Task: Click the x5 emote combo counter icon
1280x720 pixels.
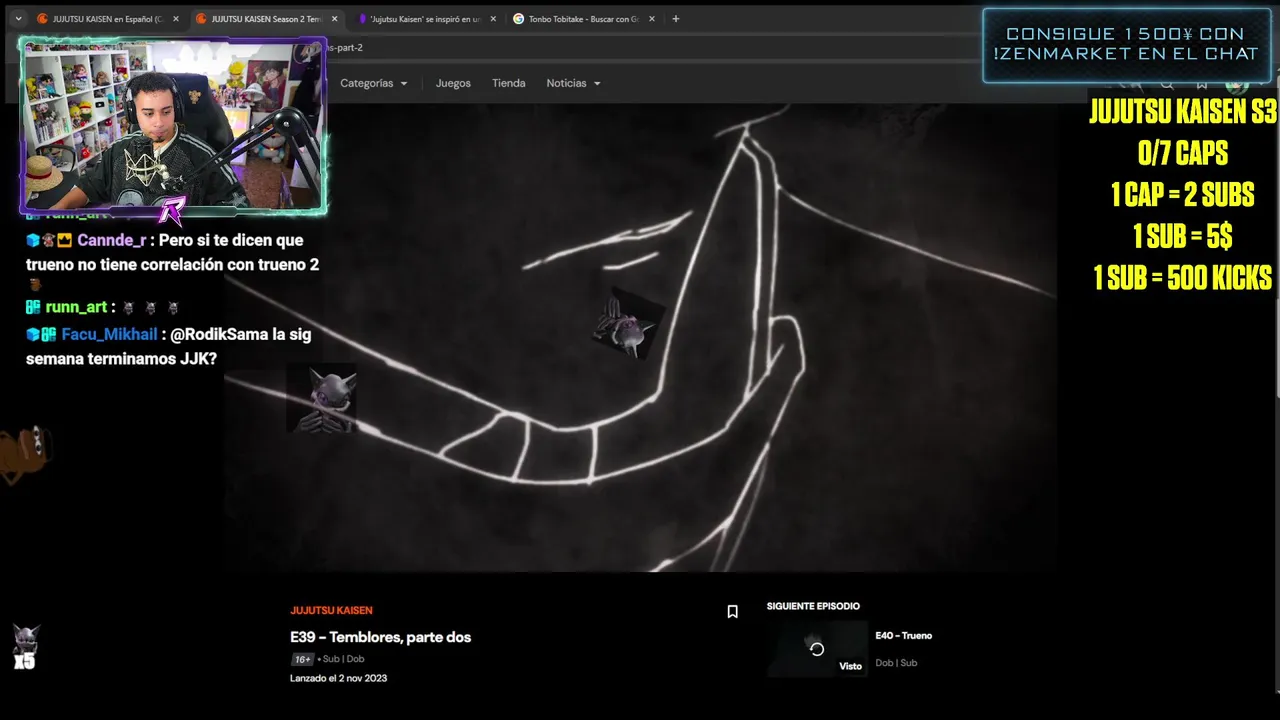Action: tap(24, 647)
